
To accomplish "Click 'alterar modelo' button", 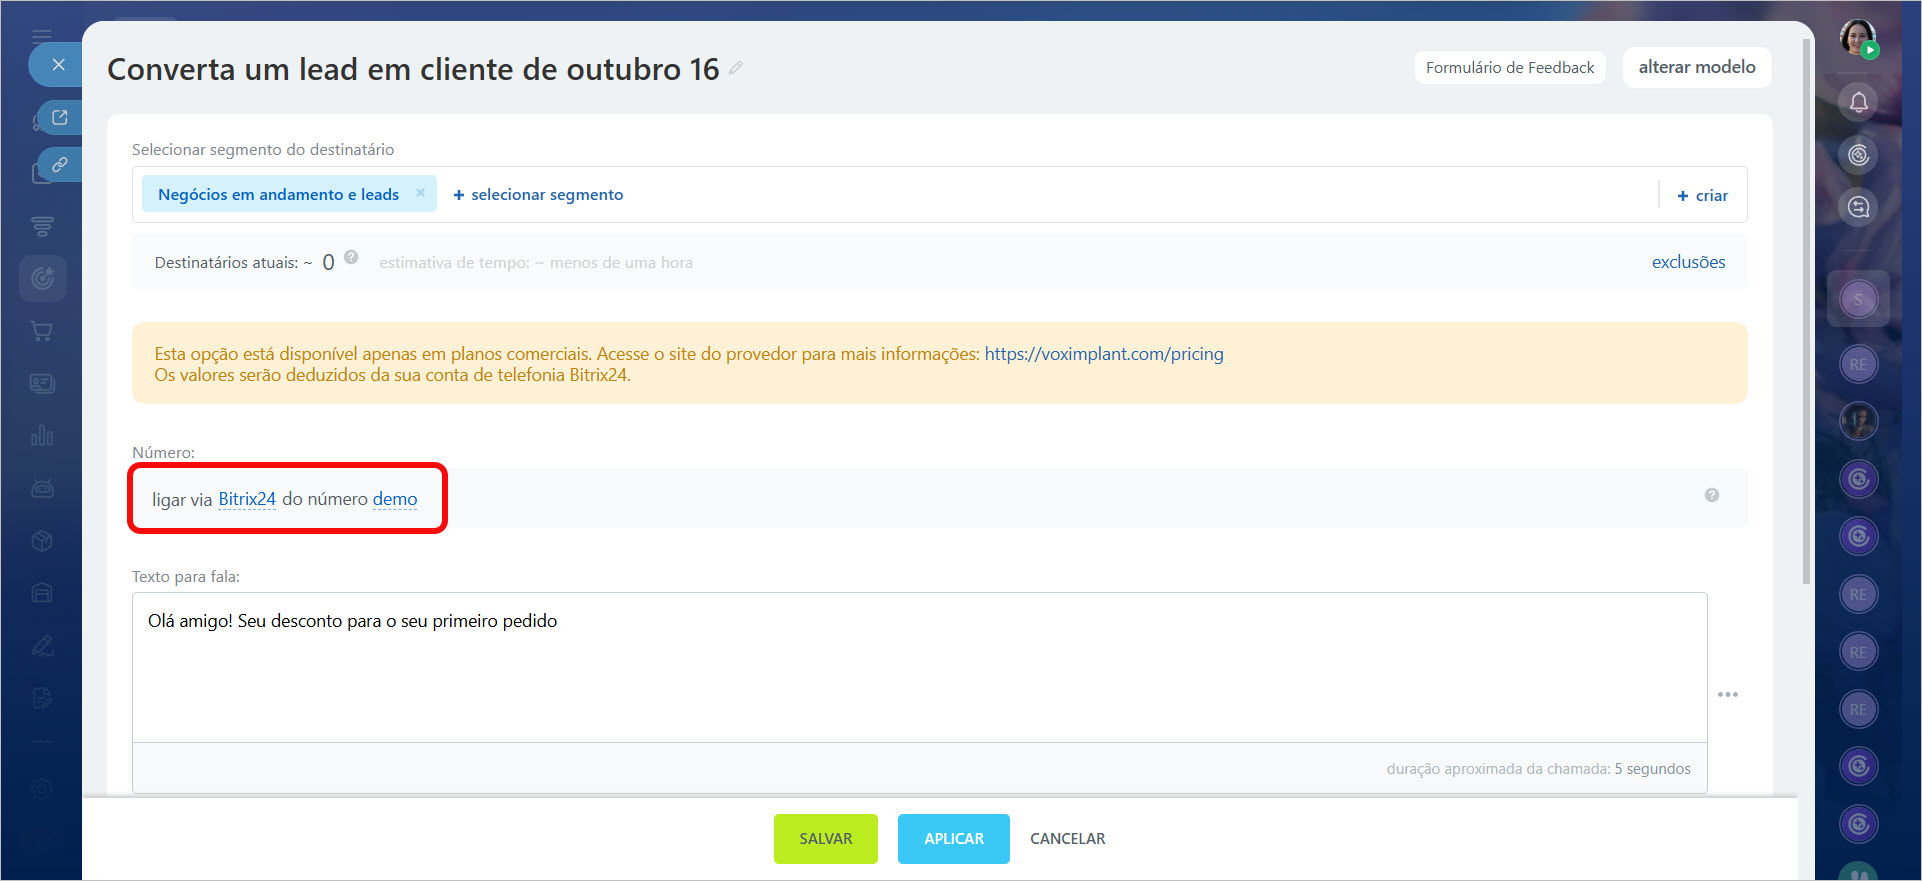I will [x=1696, y=67].
